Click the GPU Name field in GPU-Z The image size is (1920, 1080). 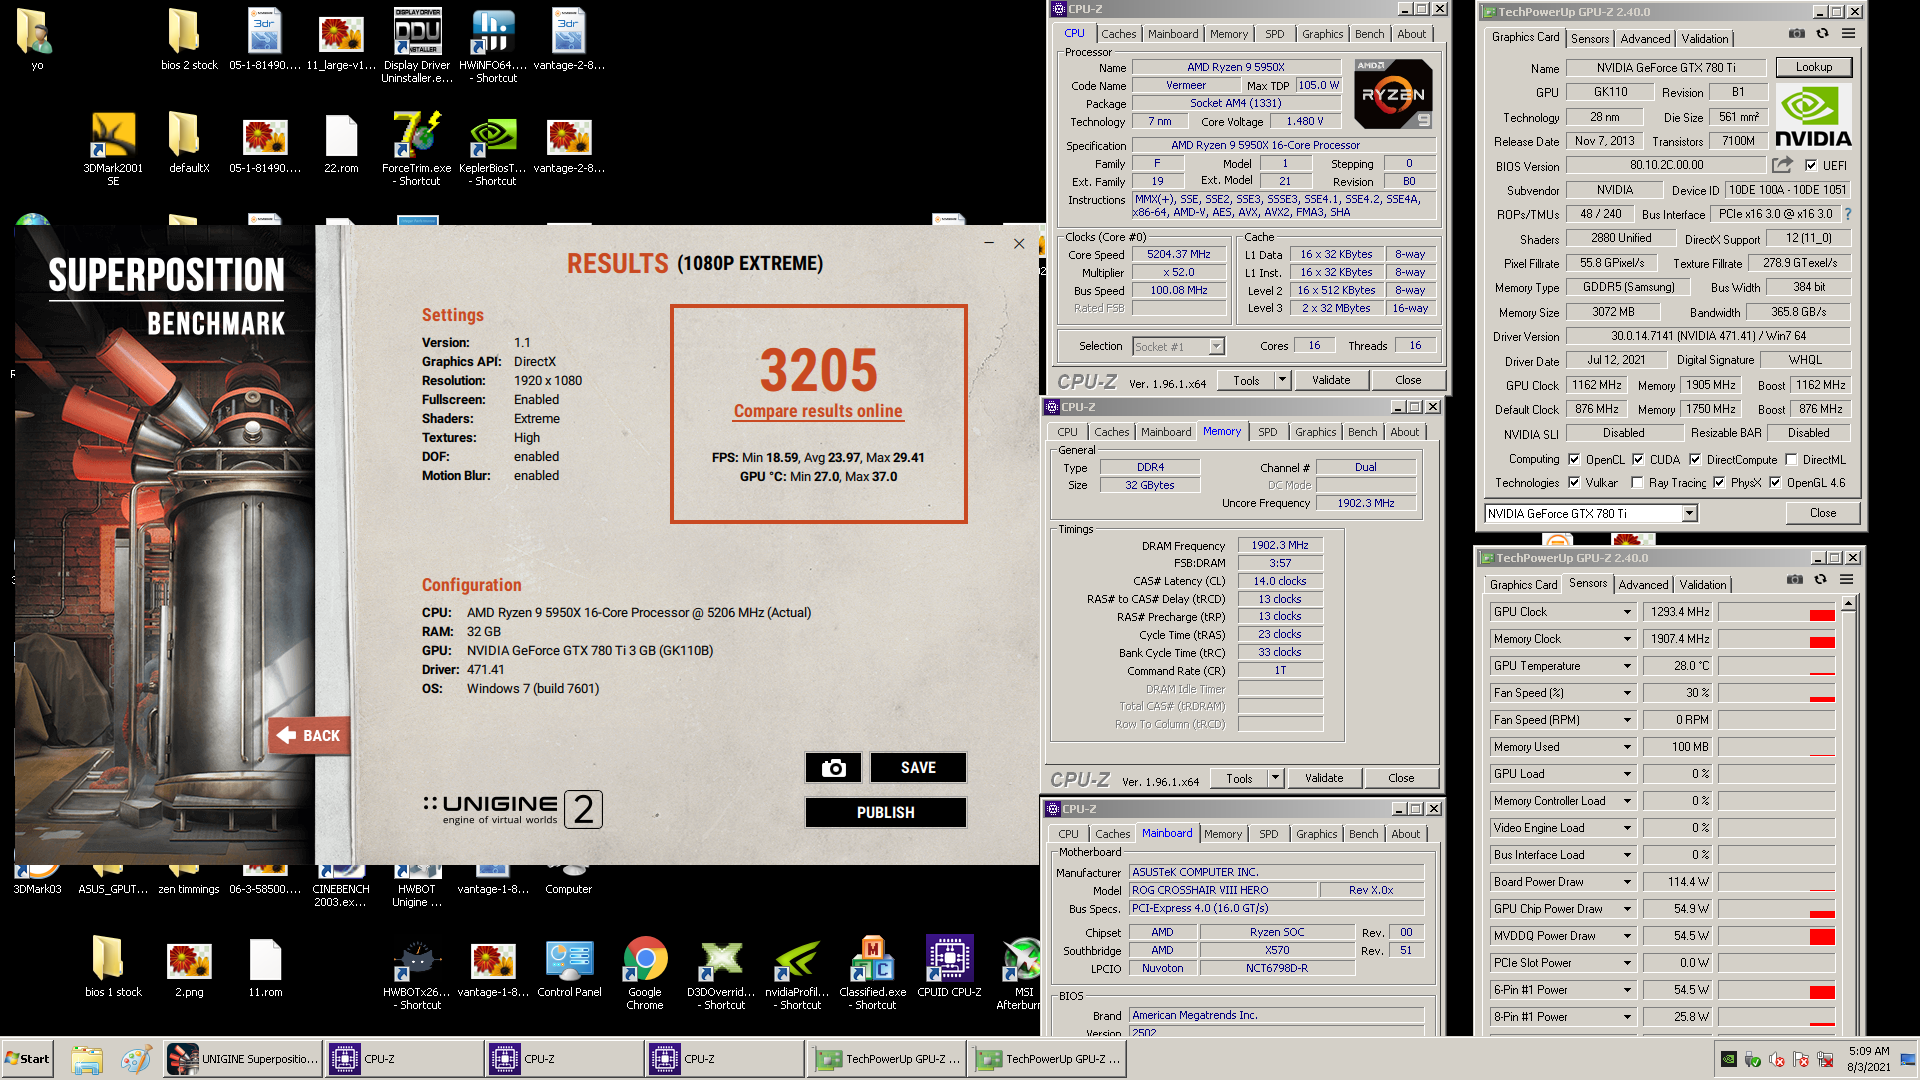coord(1665,68)
